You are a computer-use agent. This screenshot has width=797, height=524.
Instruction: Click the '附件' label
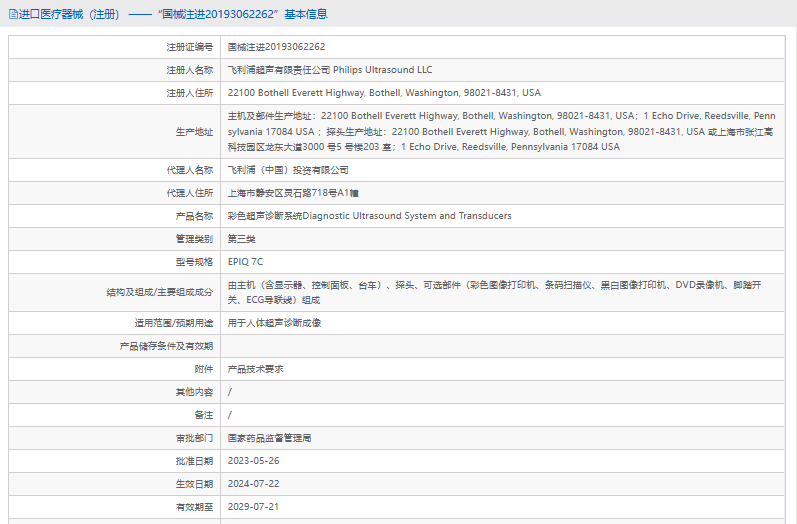pos(204,369)
